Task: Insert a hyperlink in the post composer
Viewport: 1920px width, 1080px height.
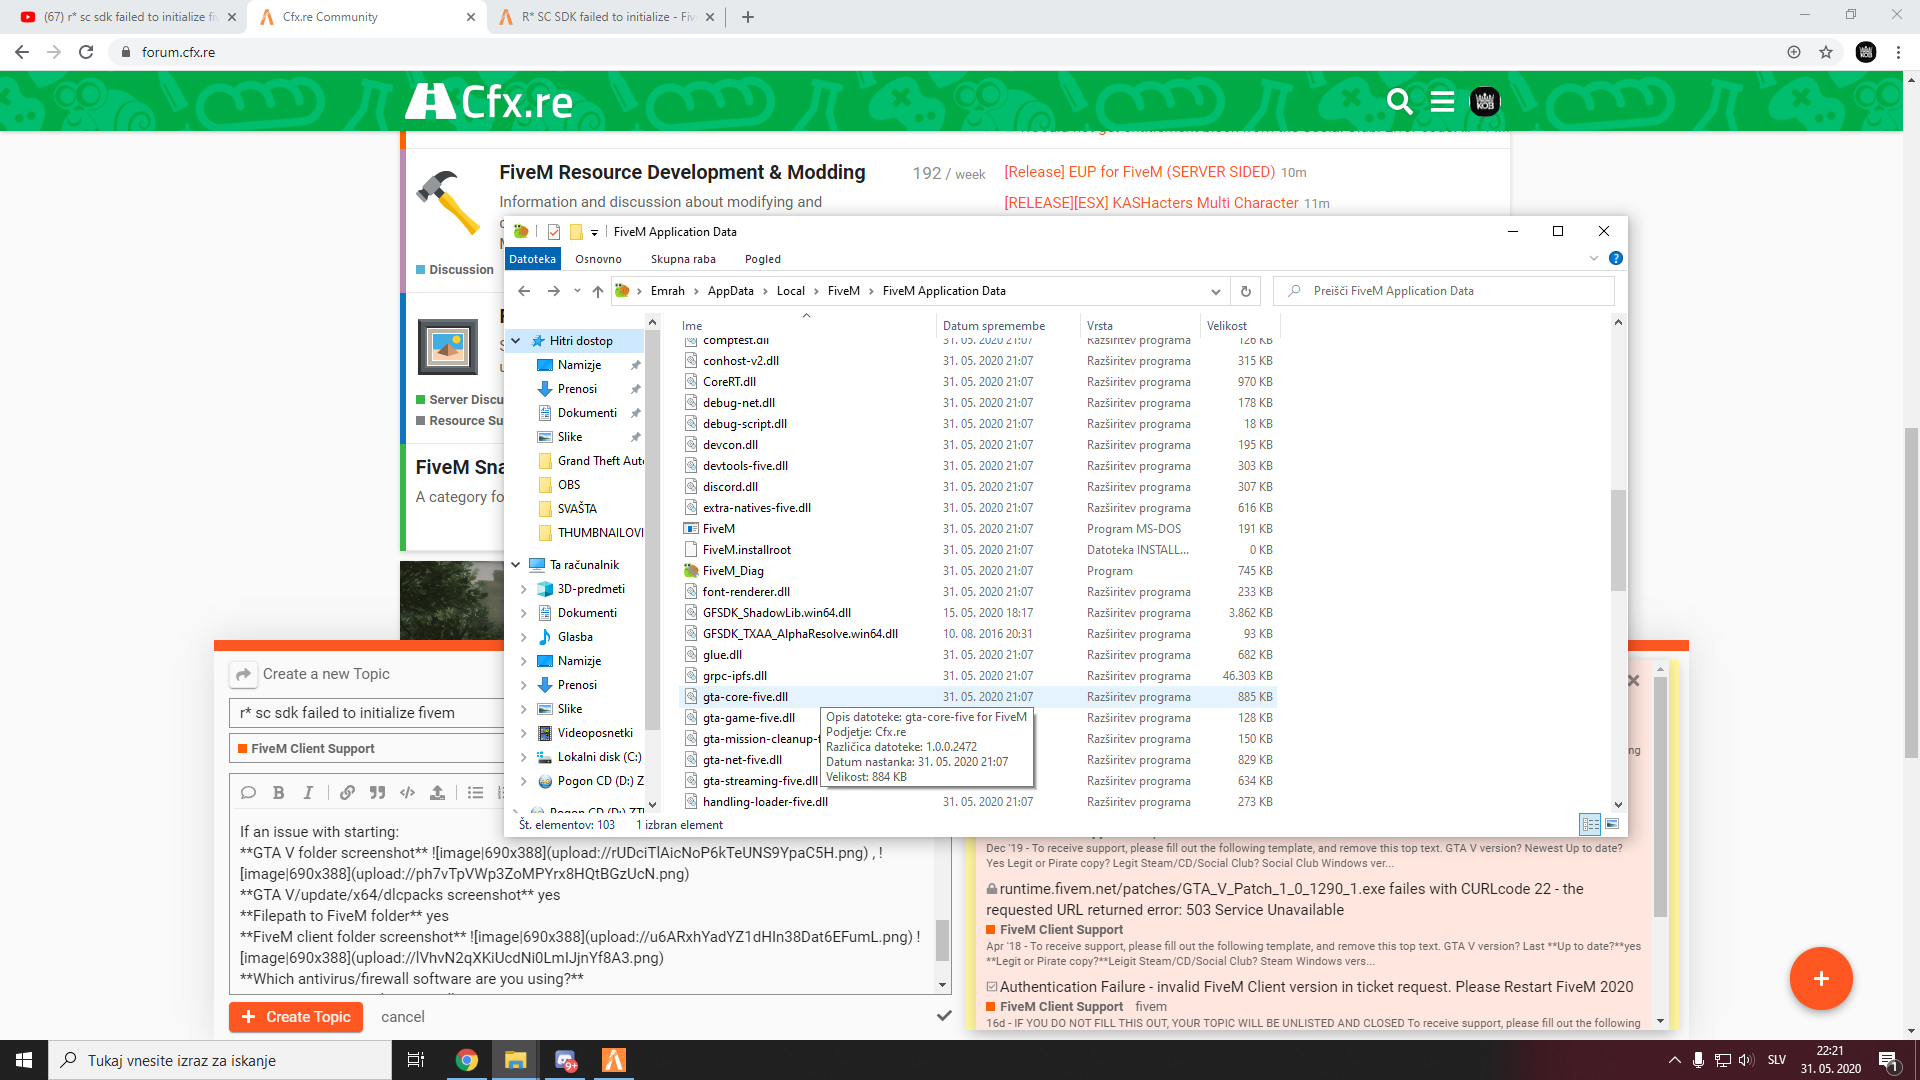Action: click(347, 792)
